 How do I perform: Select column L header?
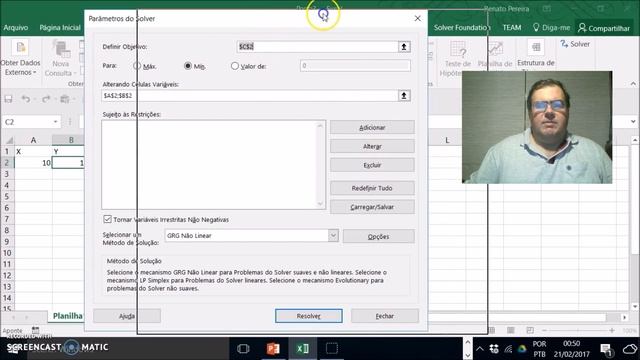click(x=447, y=140)
